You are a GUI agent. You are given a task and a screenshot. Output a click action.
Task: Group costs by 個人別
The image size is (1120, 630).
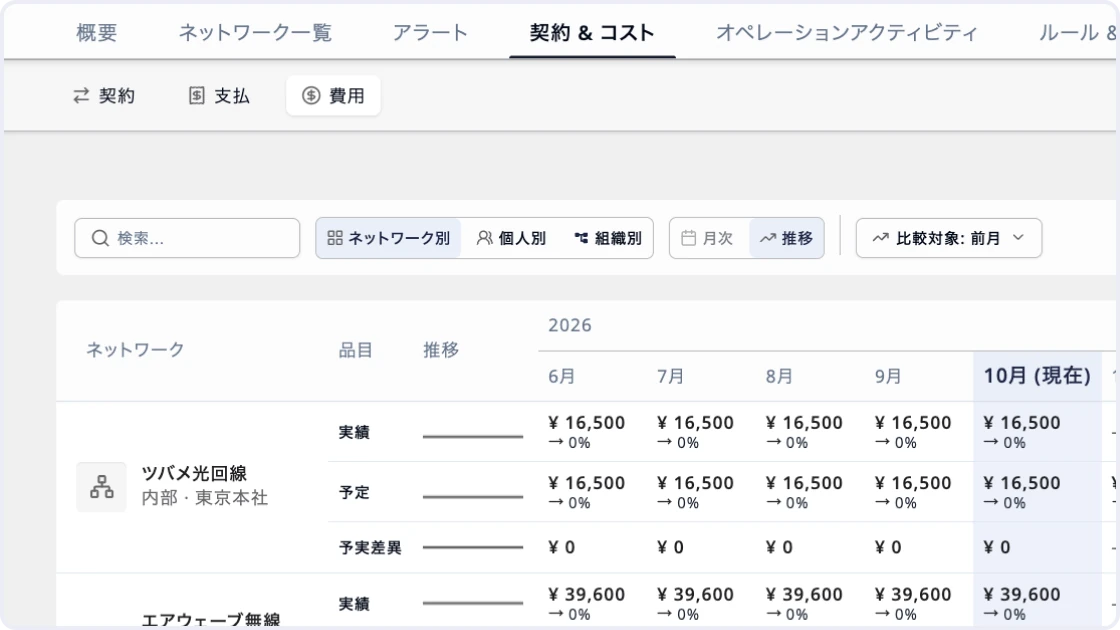click(x=511, y=238)
